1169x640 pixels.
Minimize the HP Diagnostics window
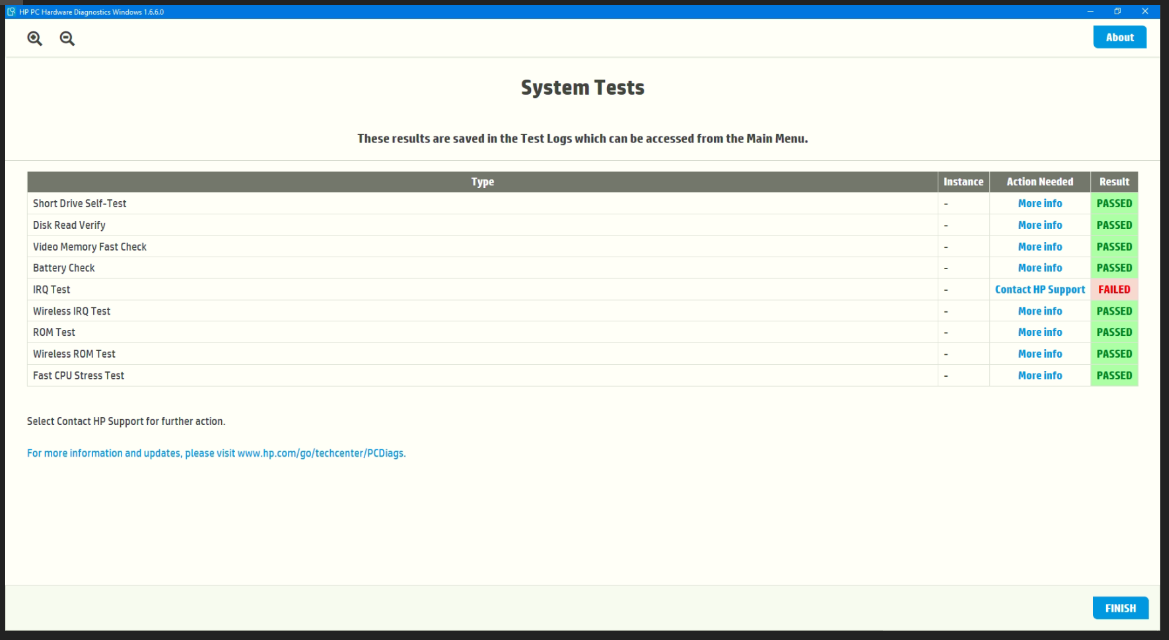tap(1090, 11)
